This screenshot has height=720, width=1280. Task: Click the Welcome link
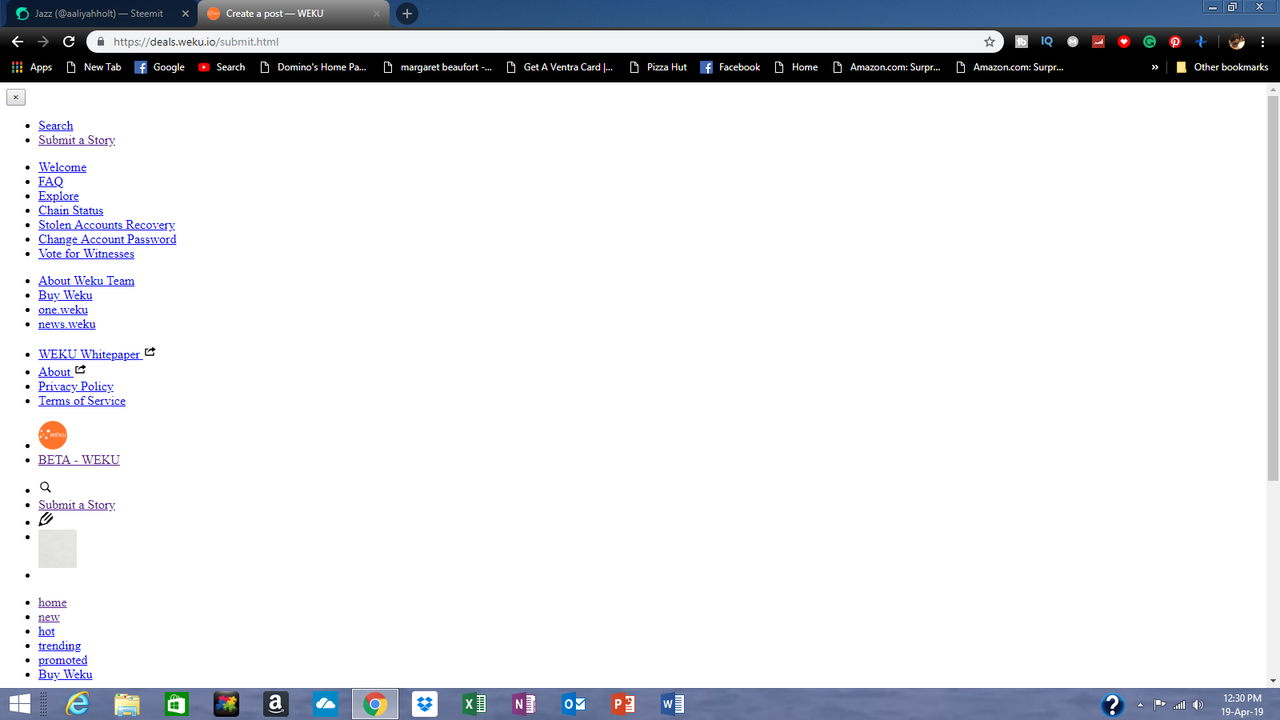click(x=62, y=167)
